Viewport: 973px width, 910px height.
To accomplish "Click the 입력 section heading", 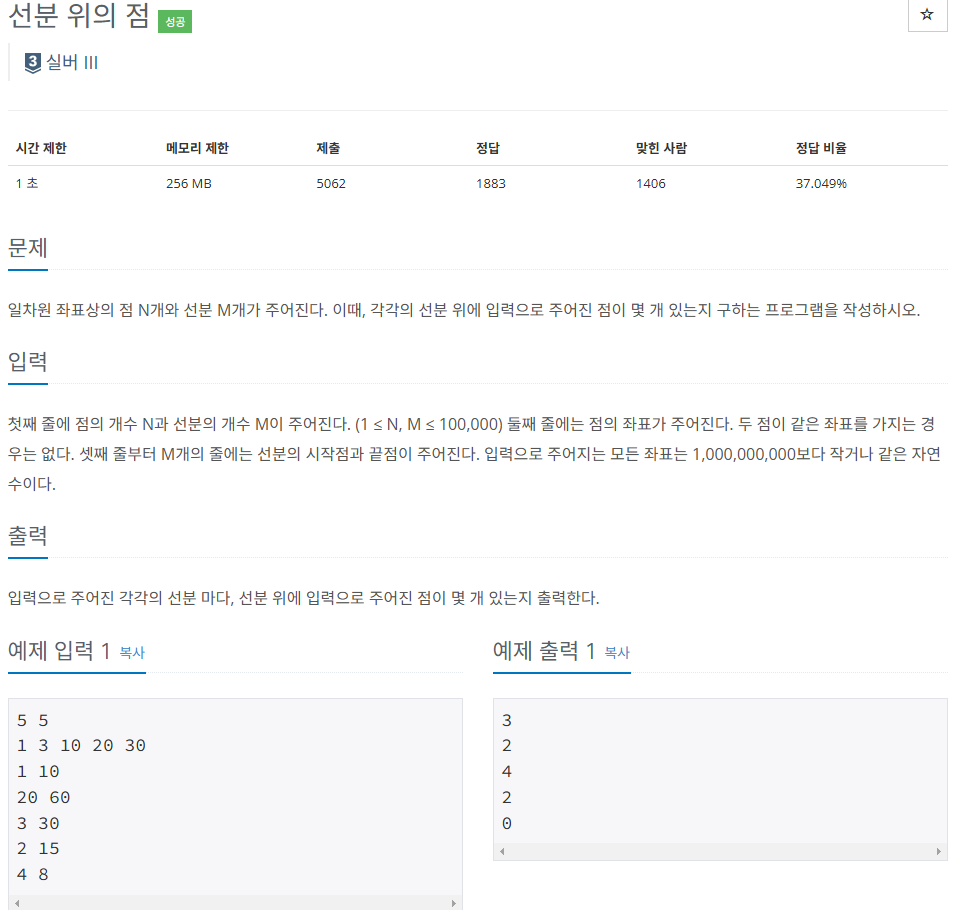I will click(x=28, y=361).
